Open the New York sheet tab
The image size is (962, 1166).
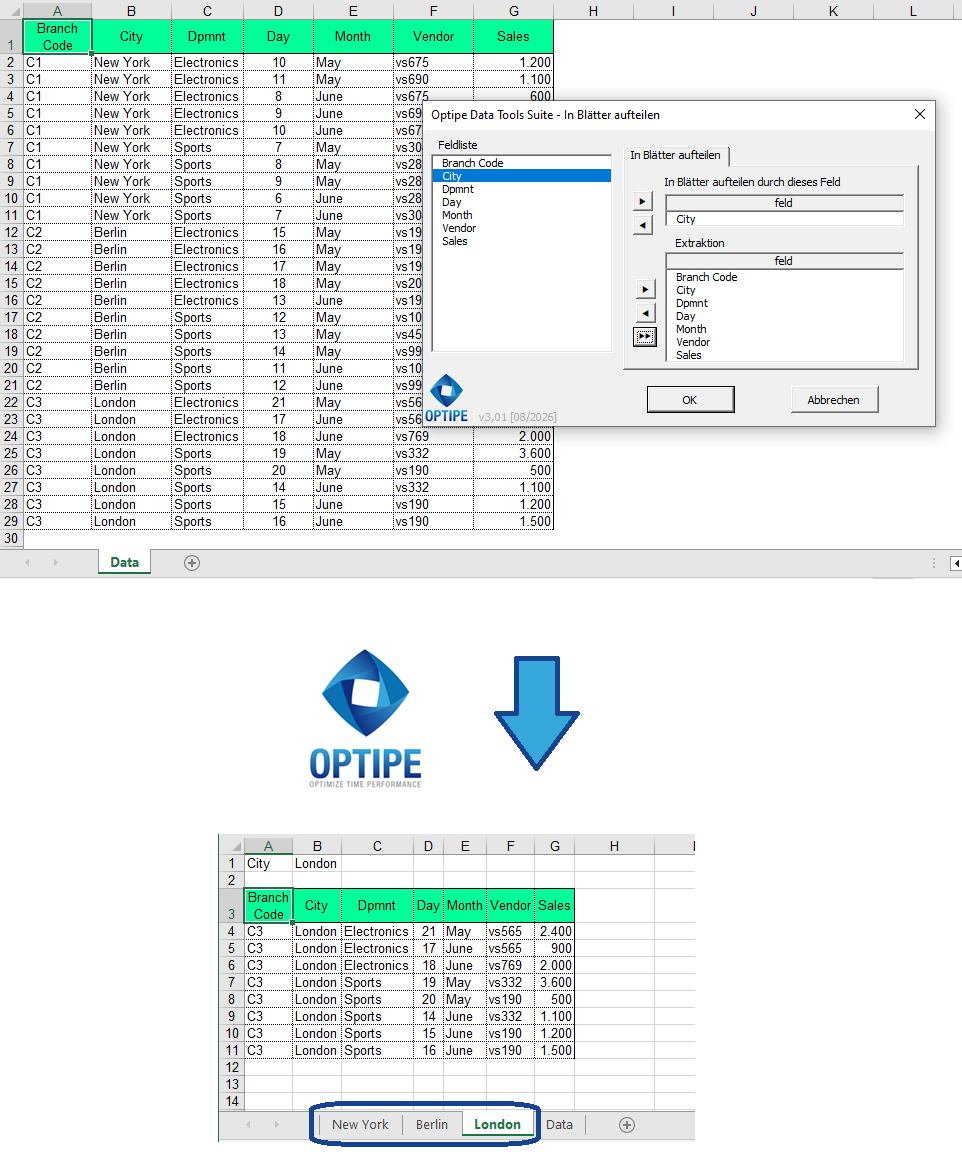pos(361,1124)
